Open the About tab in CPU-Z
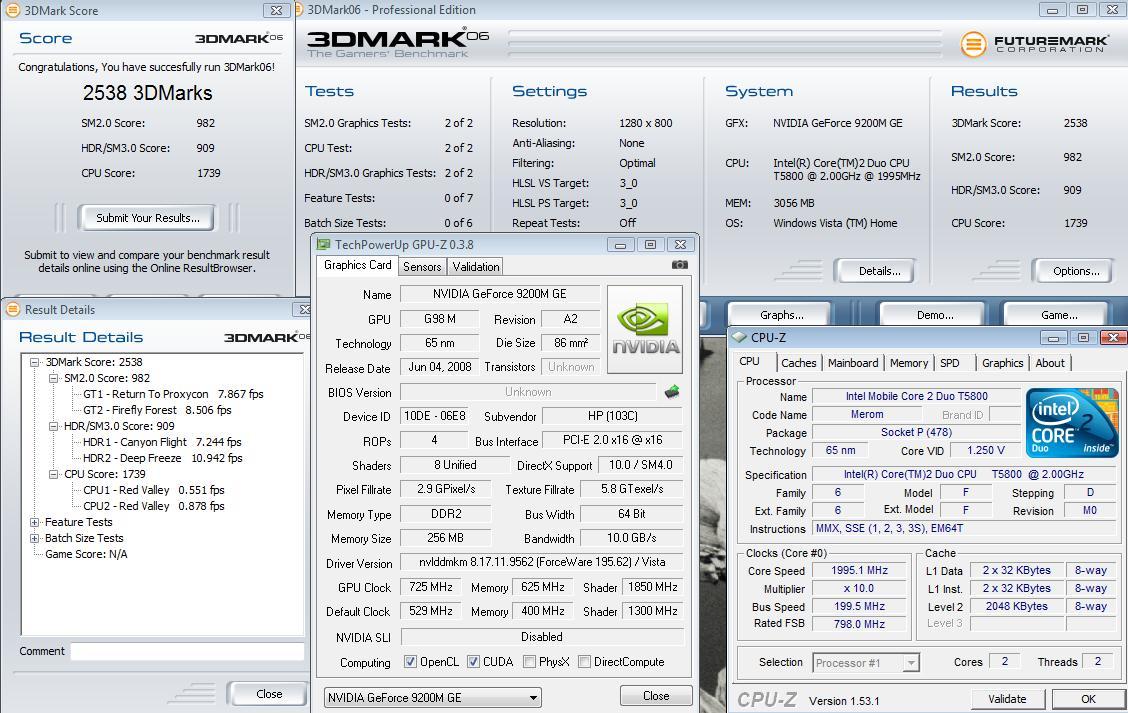Image resolution: width=1128 pixels, height=713 pixels. tap(1050, 363)
